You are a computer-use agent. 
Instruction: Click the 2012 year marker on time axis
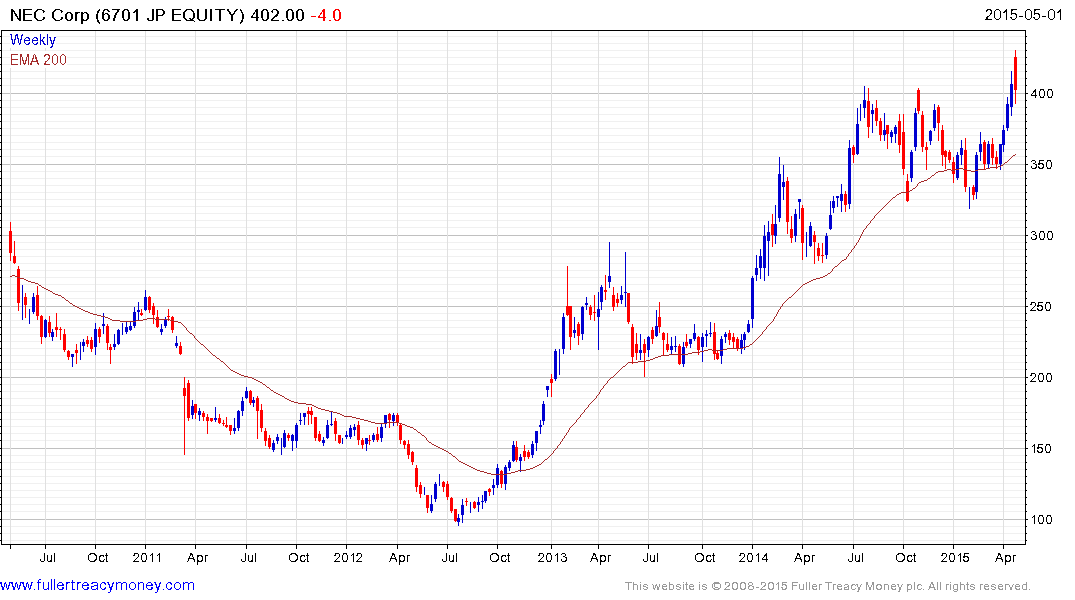coord(347,557)
